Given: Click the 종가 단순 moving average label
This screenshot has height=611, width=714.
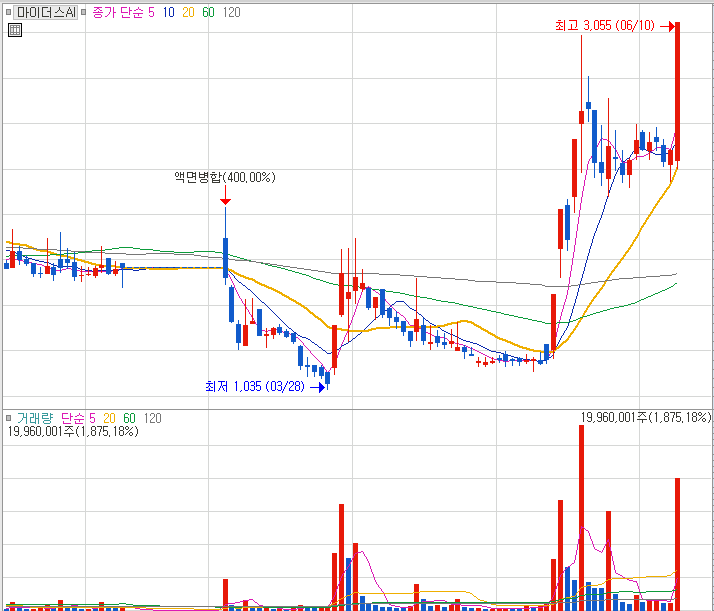Looking at the screenshot, I should tap(118, 12).
